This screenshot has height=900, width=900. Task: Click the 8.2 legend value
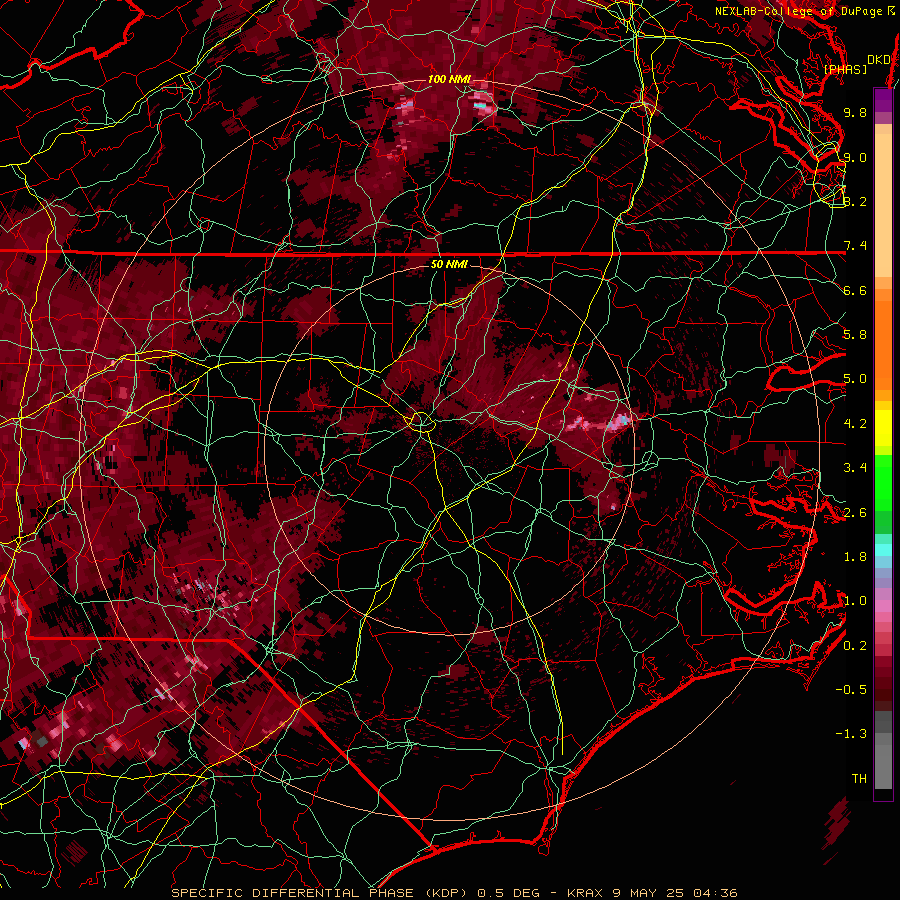click(855, 201)
